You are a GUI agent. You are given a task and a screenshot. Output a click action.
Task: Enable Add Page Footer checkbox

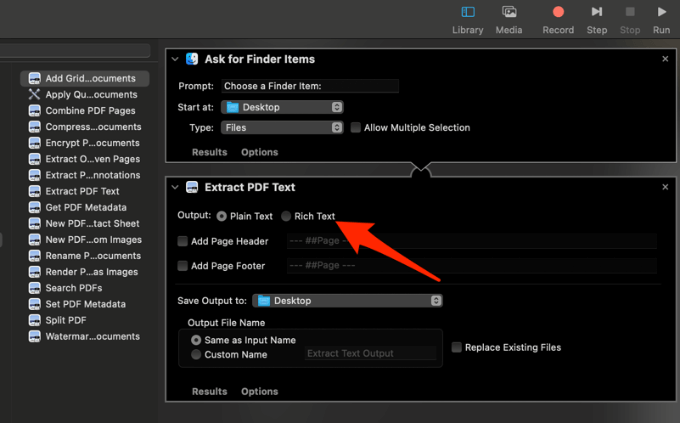click(x=183, y=266)
